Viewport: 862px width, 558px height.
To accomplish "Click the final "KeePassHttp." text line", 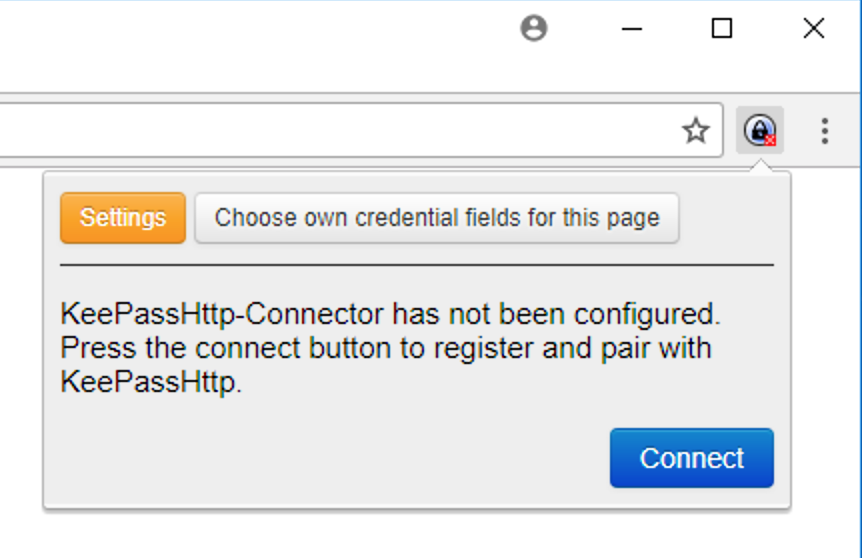I will click(151, 382).
